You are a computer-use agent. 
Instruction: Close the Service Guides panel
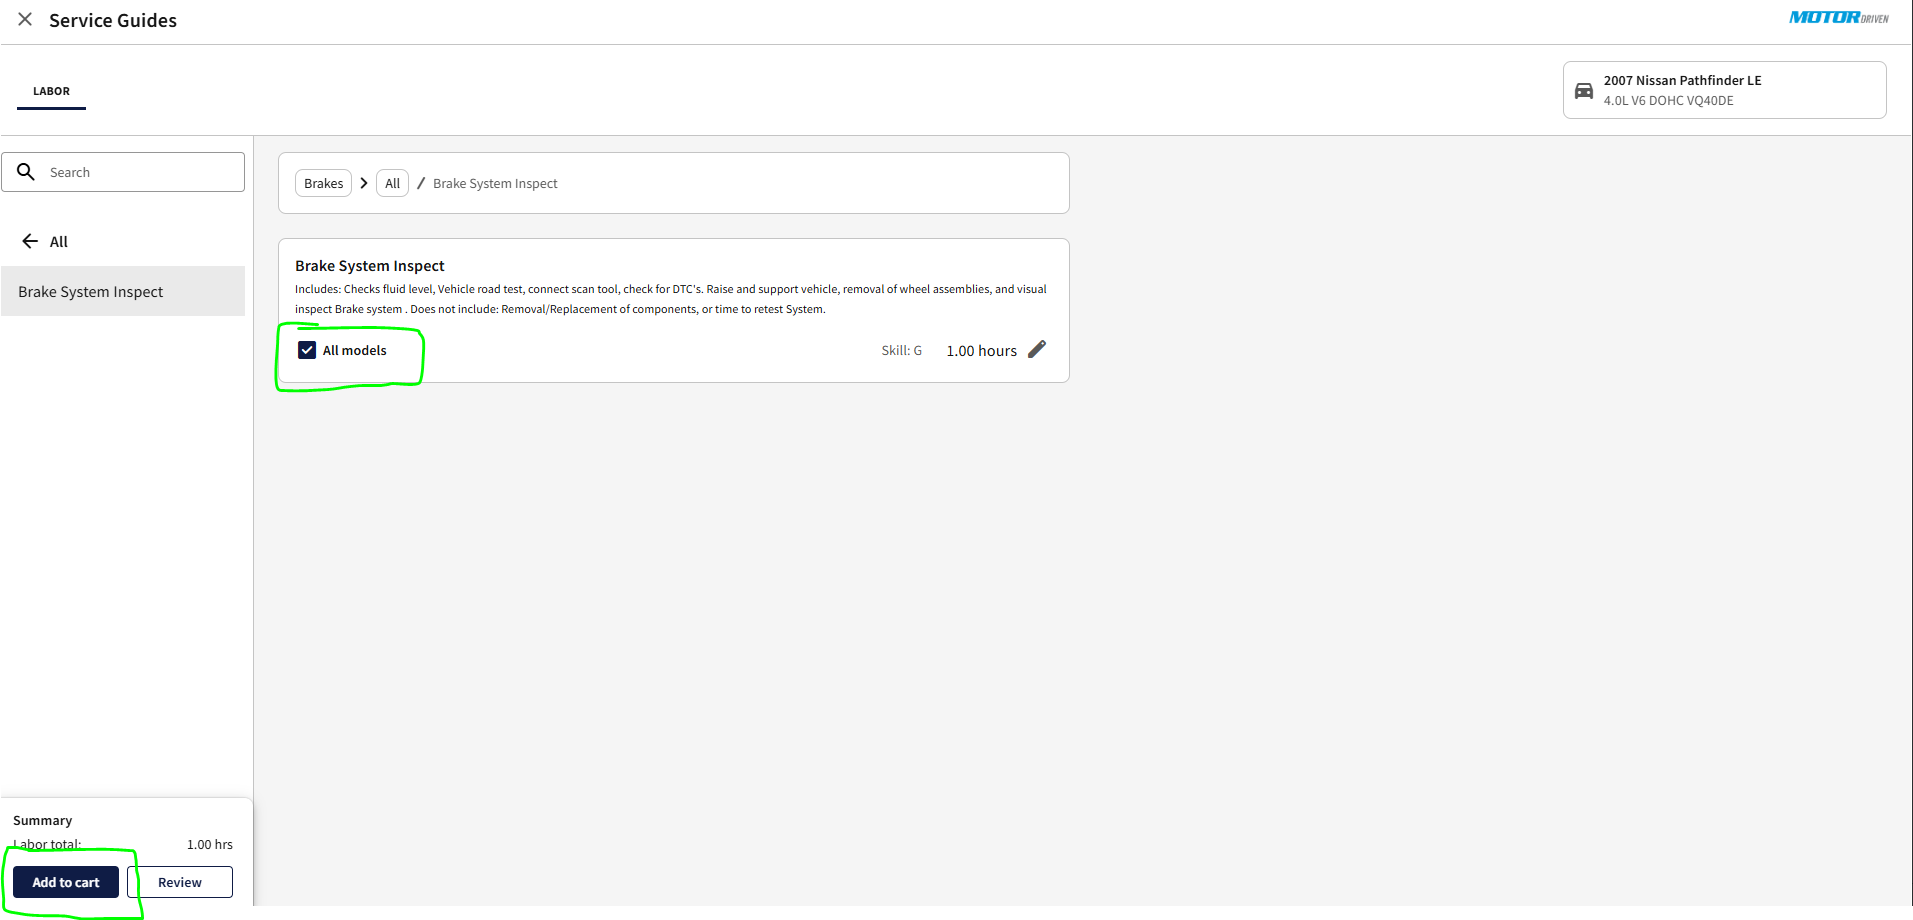(x=25, y=19)
